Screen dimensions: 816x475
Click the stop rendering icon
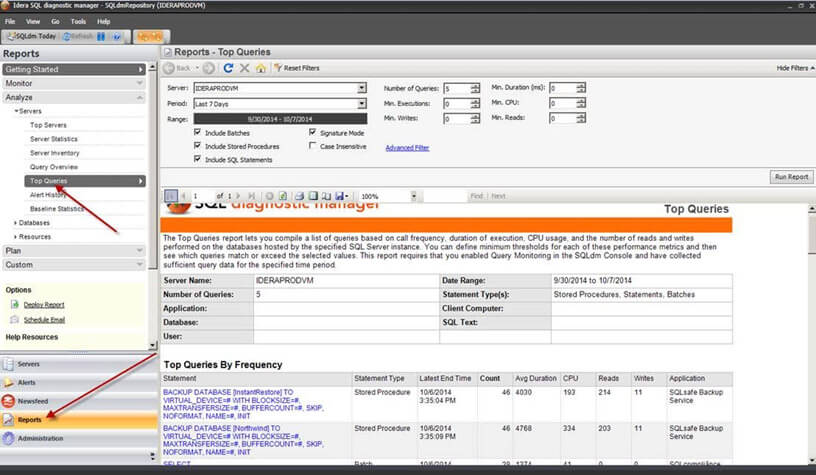point(269,196)
